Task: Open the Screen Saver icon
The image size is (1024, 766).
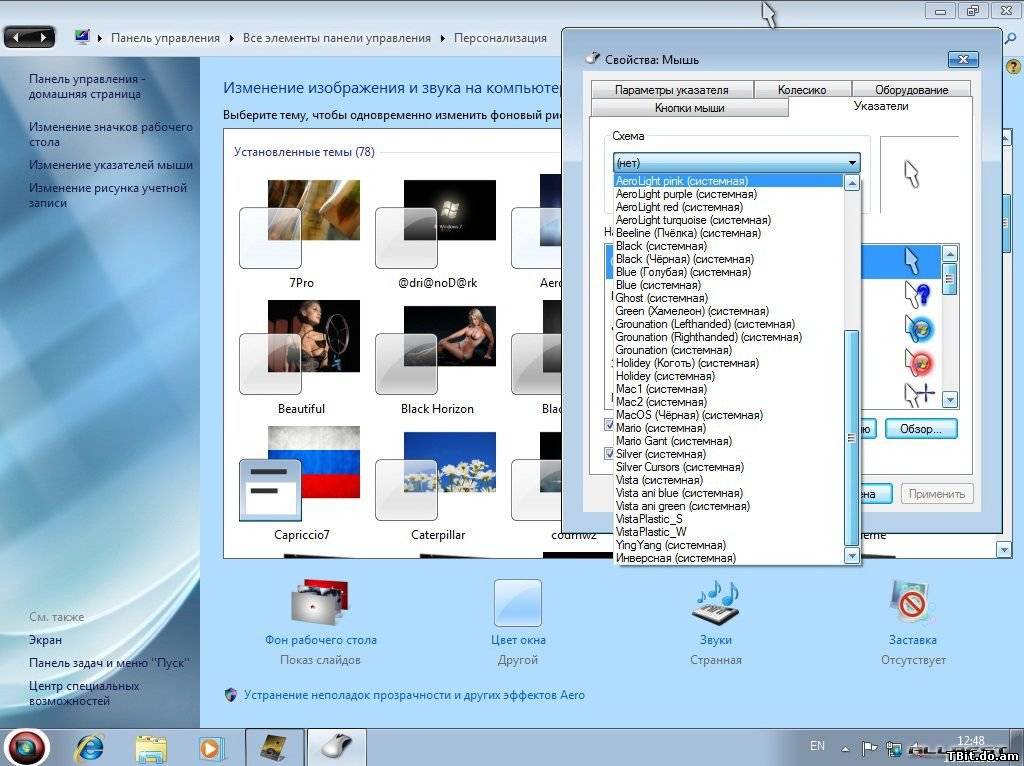Action: click(x=912, y=603)
